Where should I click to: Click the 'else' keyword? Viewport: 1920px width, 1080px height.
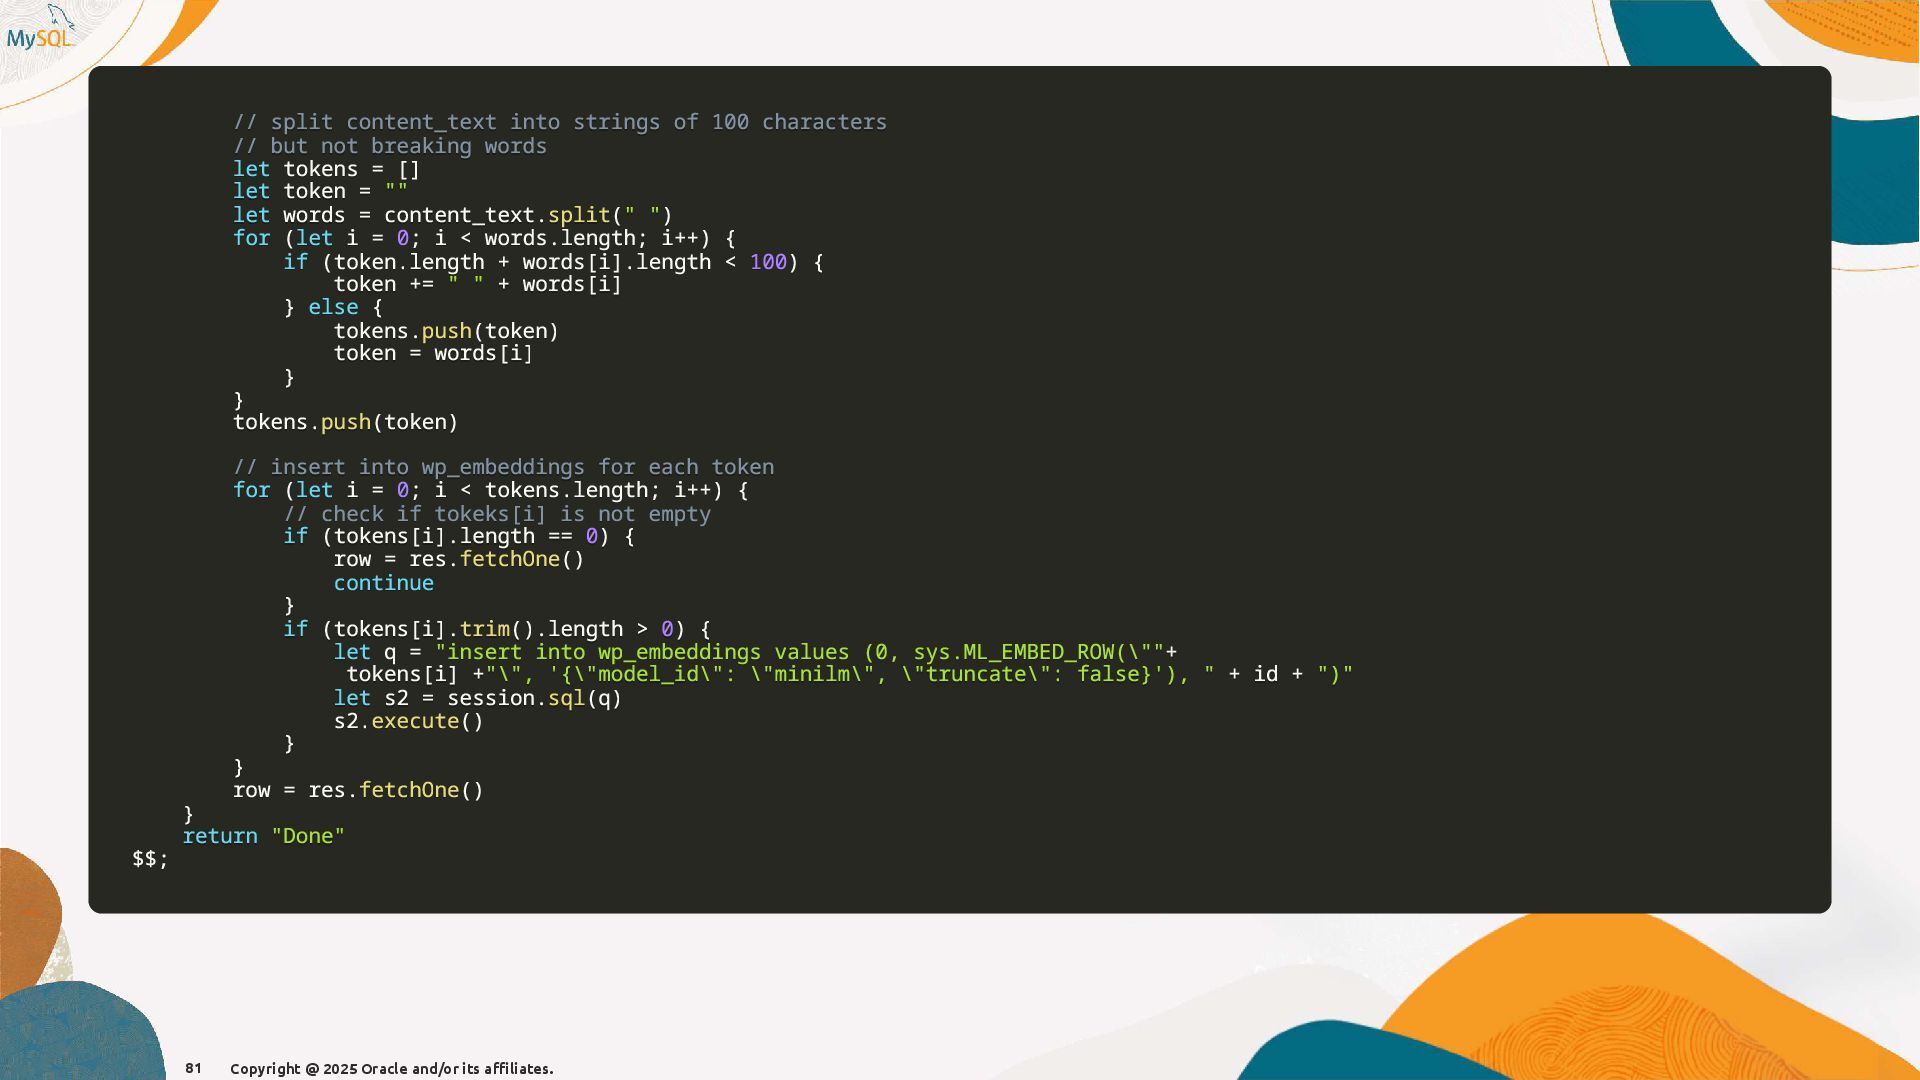click(x=332, y=307)
